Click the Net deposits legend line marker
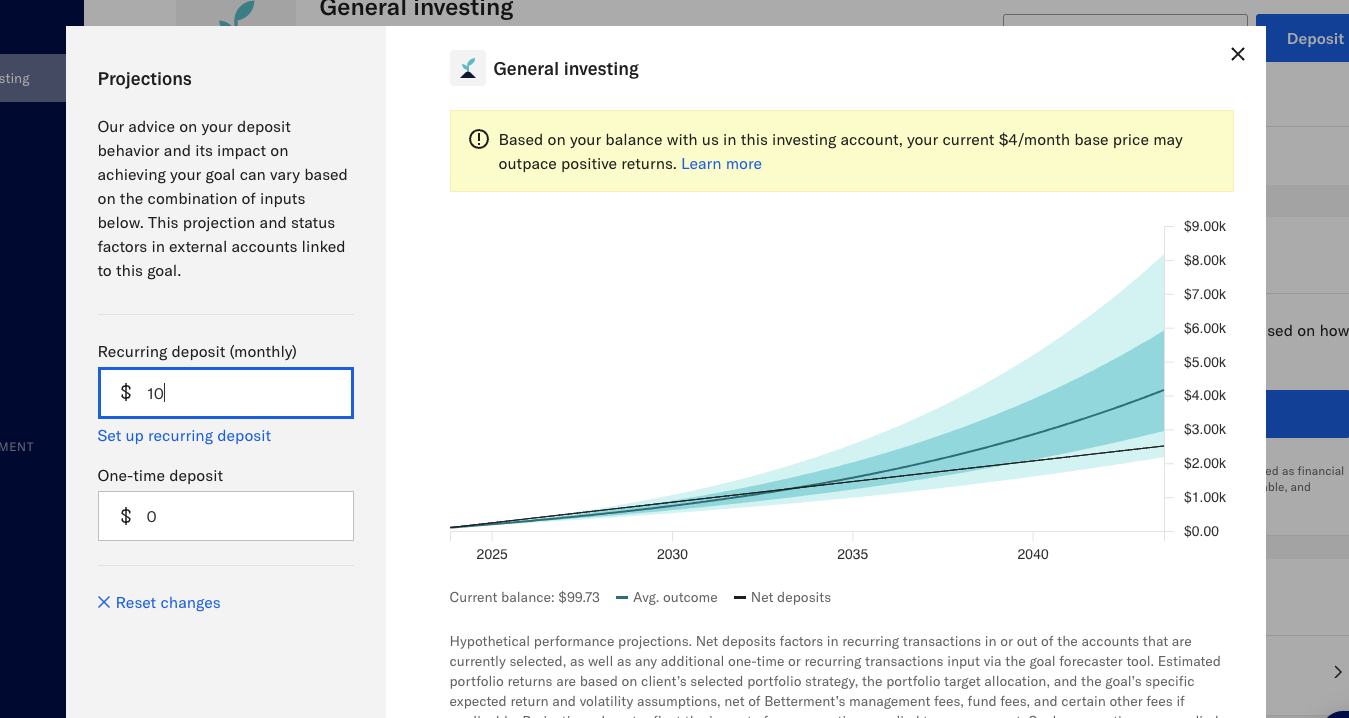 tap(741, 597)
